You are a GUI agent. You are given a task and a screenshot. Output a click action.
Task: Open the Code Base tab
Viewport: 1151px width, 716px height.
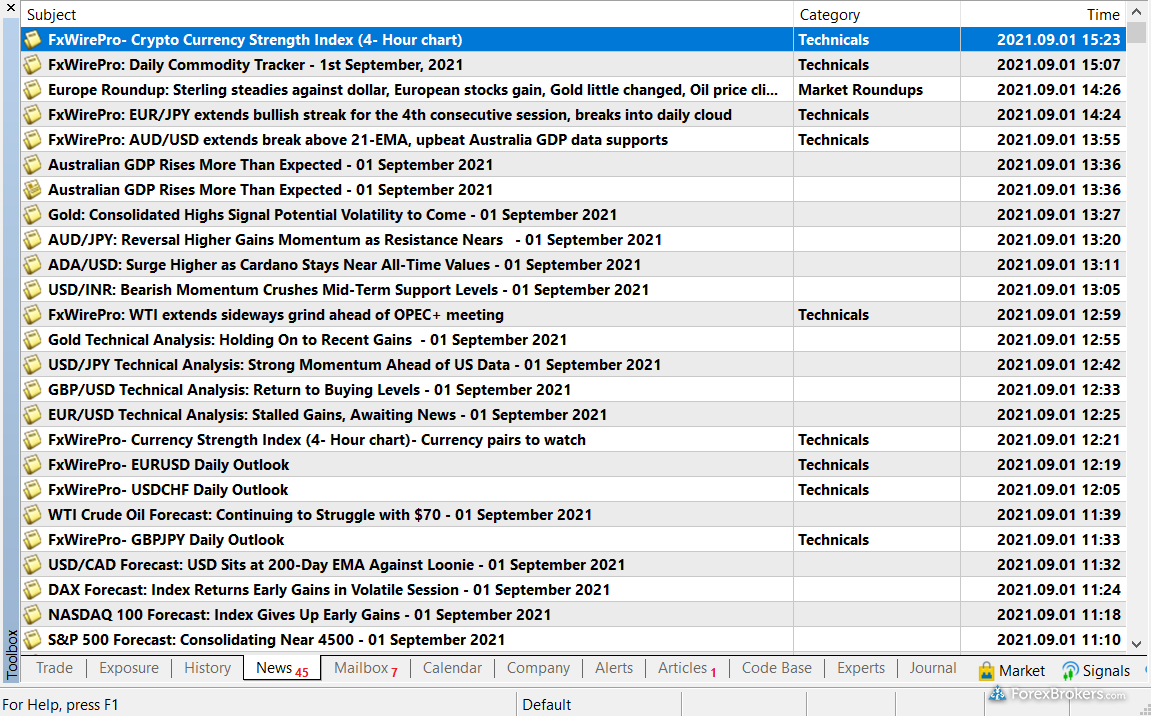(x=777, y=668)
